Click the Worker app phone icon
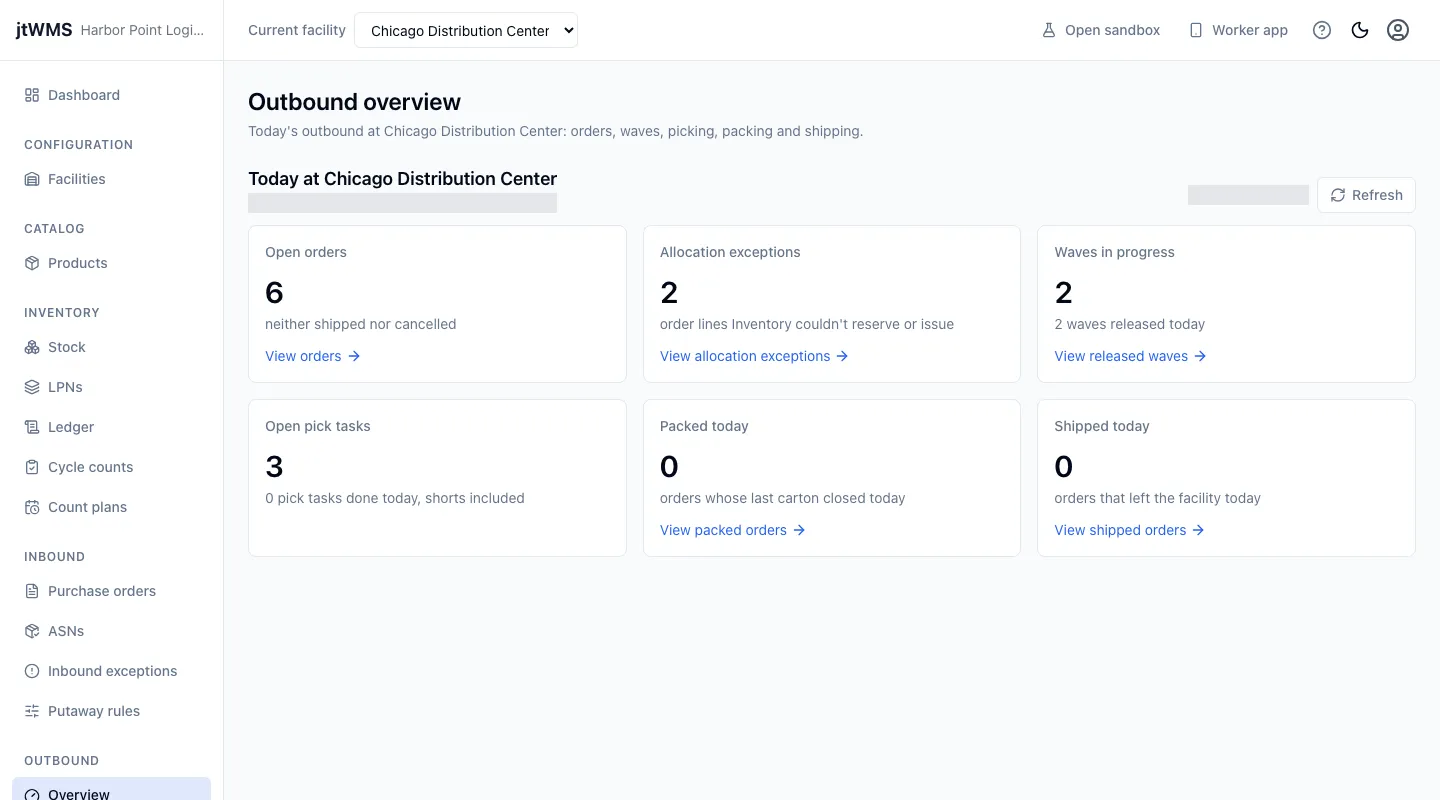Image resolution: width=1440 pixels, height=800 pixels. click(x=1196, y=30)
